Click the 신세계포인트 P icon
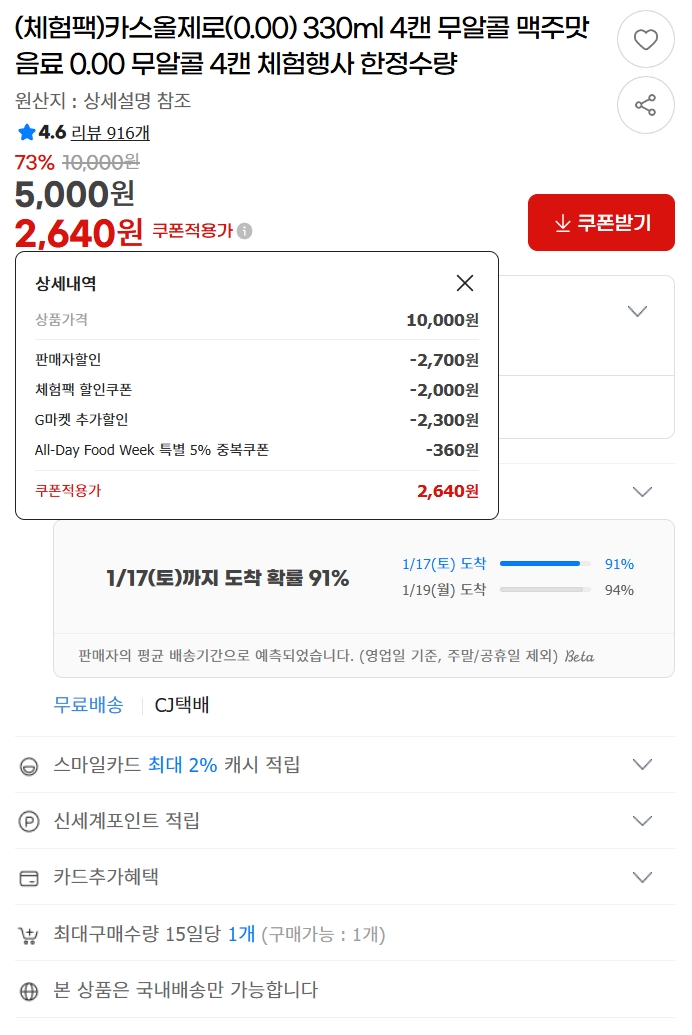Image resolution: width=692 pixels, height=1035 pixels. pos(29,822)
